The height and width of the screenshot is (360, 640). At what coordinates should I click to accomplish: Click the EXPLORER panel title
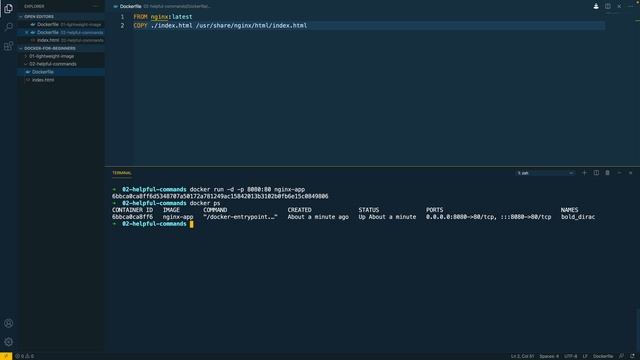click(x=34, y=7)
